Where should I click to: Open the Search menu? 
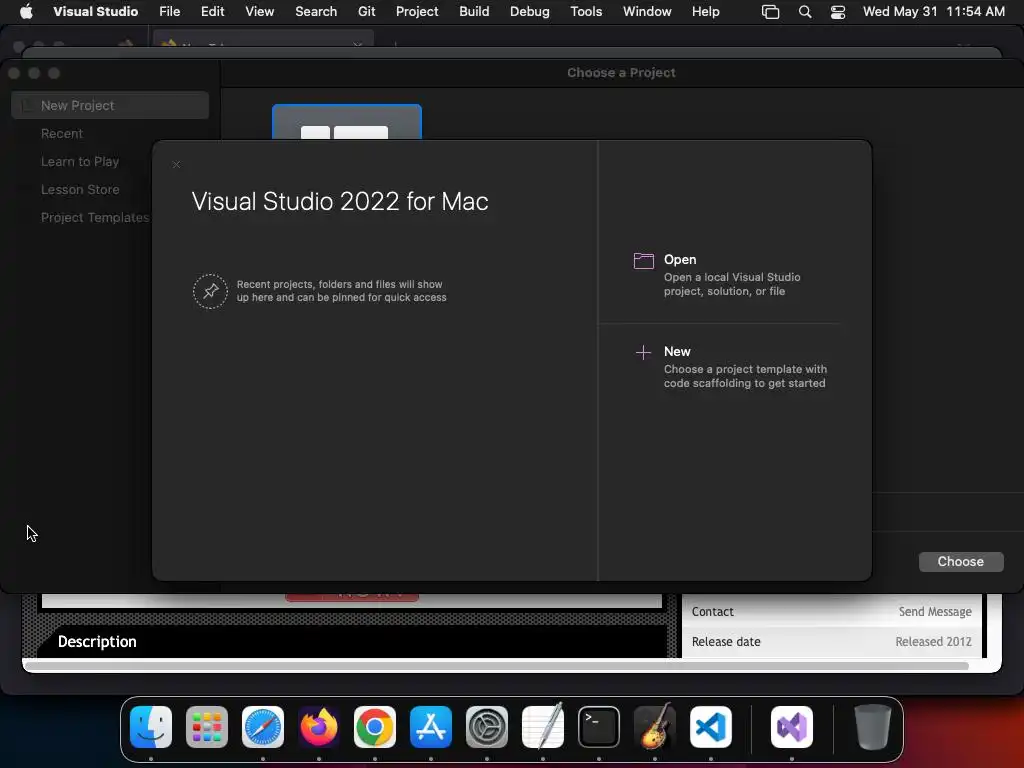click(x=316, y=11)
